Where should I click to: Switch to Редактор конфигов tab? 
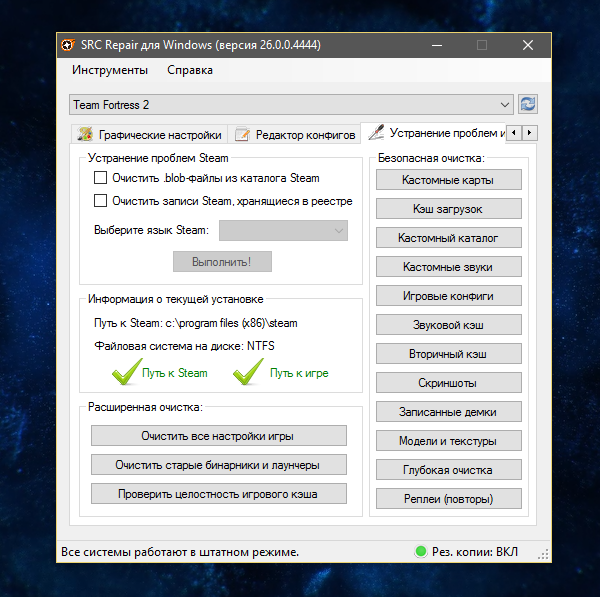point(295,135)
